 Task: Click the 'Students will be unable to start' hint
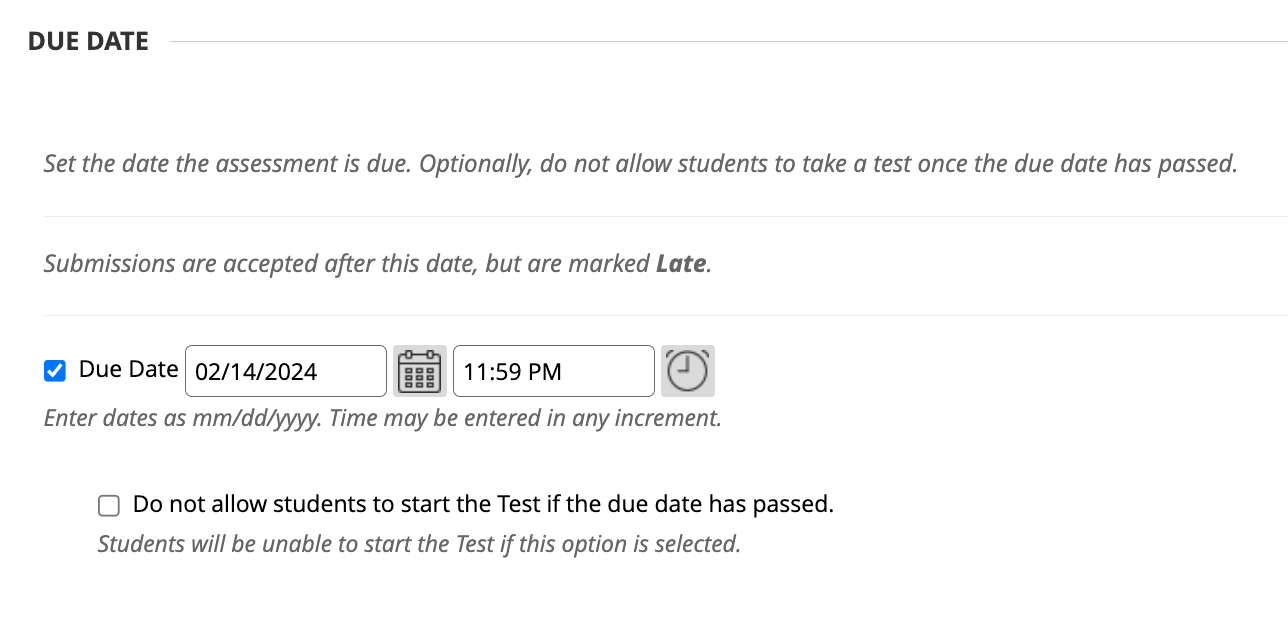[419, 544]
